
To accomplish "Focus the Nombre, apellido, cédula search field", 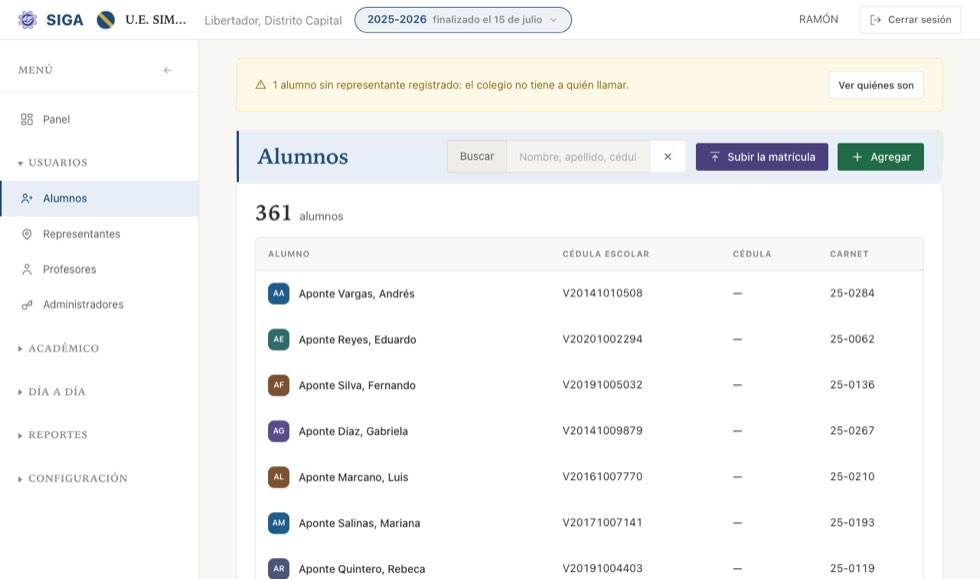I will point(578,157).
